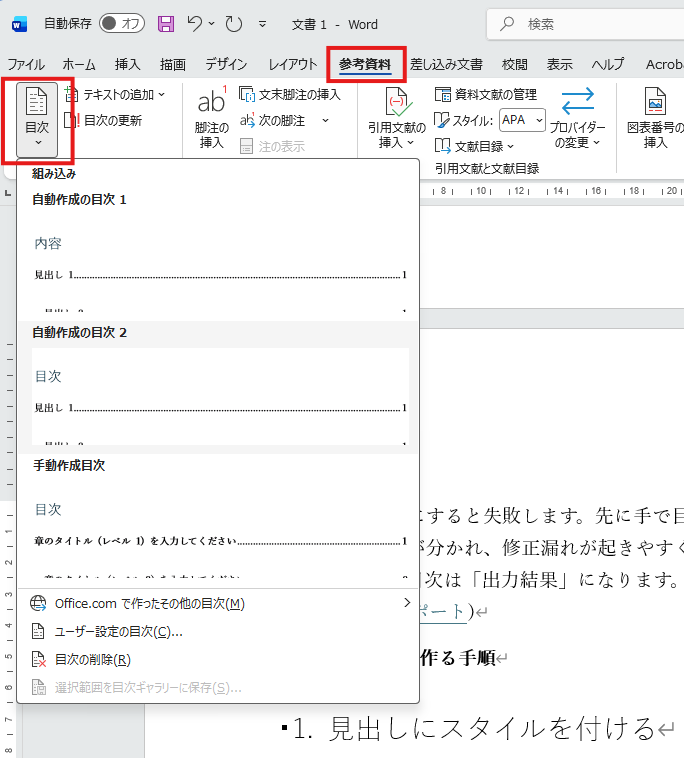Click the Insert Citation (引用文献の挿入) icon
Viewport: 684px width, 758px height.
(x=396, y=102)
